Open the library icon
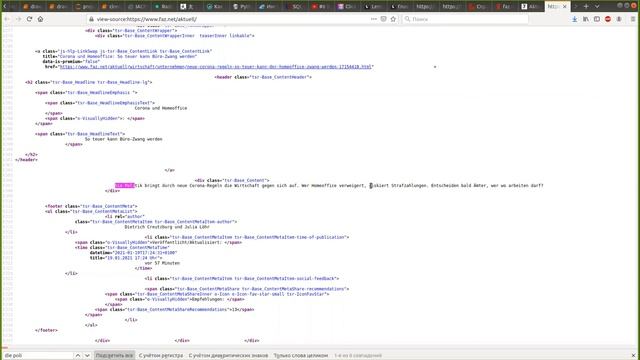Viewport: 640px width, 360px height. tap(586, 19)
